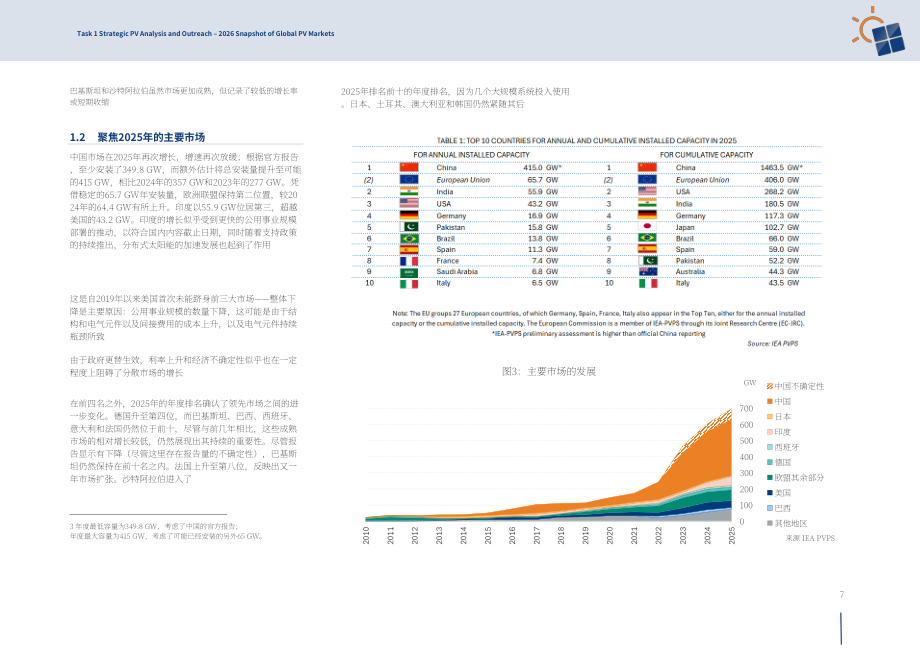Click Pakistan's flag beside 52.2 GW
The height and width of the screenshot is (651, 920).
coord(648,261)
